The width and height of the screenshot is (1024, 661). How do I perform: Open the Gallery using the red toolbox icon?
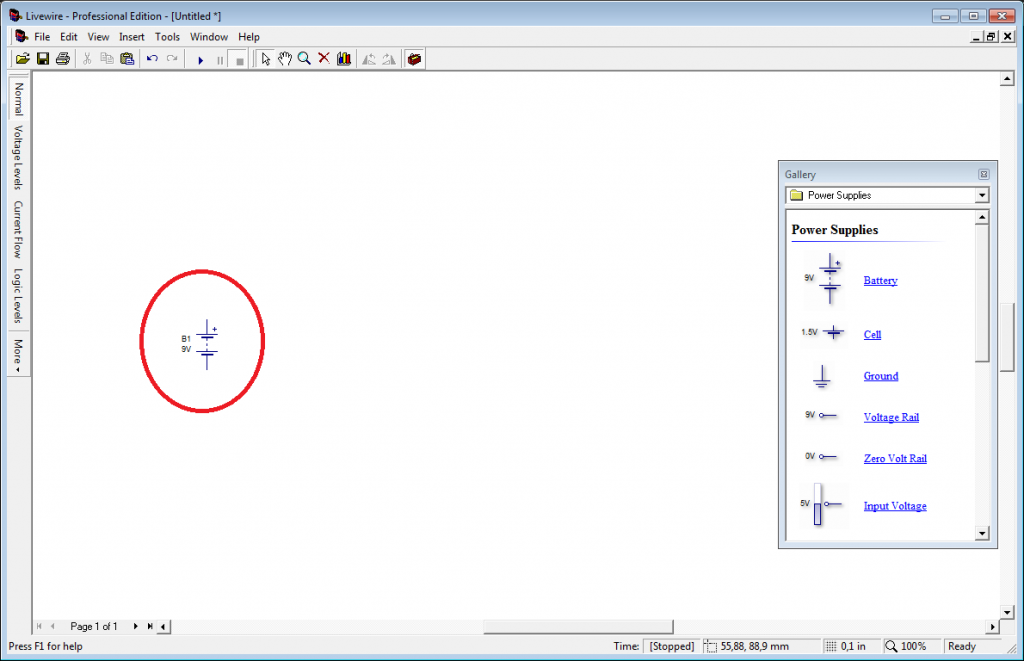coord(414,59)
